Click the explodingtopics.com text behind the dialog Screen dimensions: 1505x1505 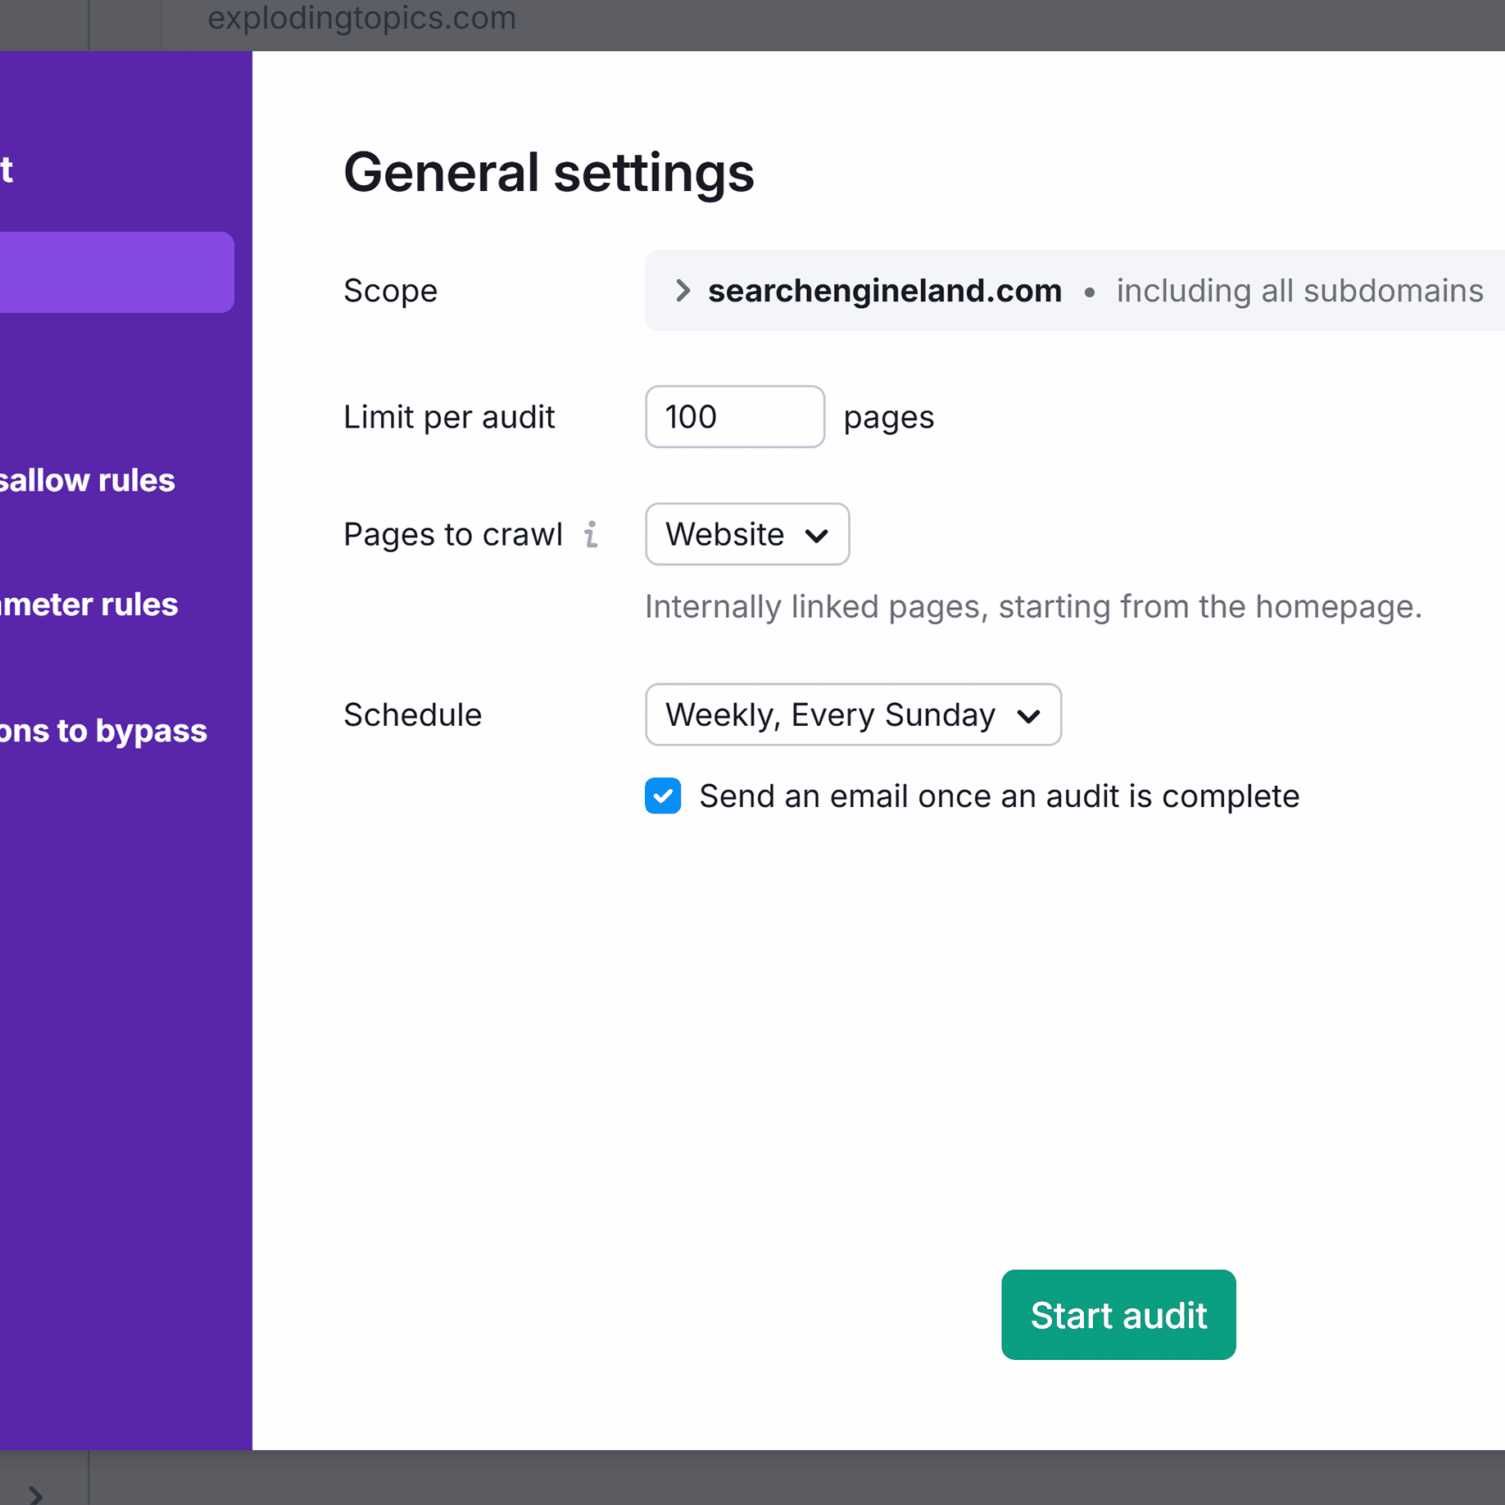[x=361, y=18]
